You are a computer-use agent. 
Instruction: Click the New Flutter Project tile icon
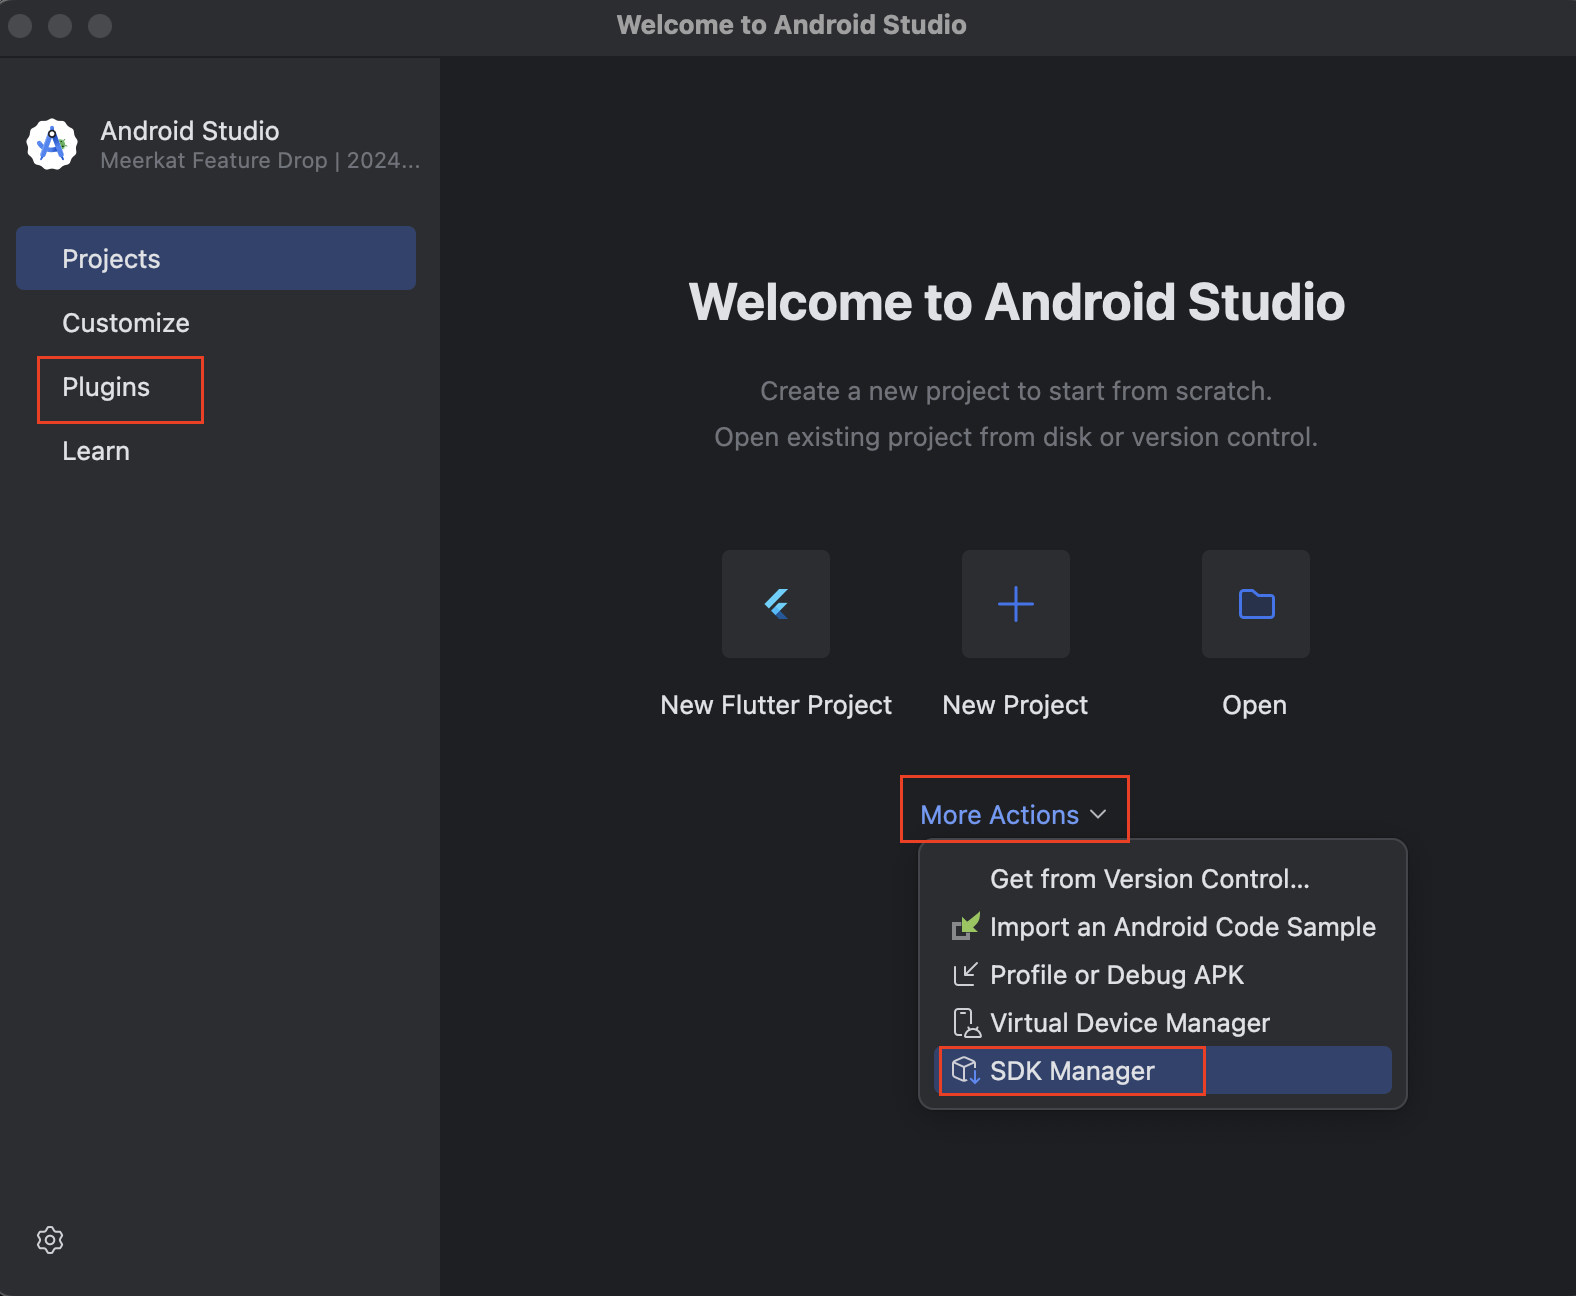pyautogui.click(x=776, y=604)
